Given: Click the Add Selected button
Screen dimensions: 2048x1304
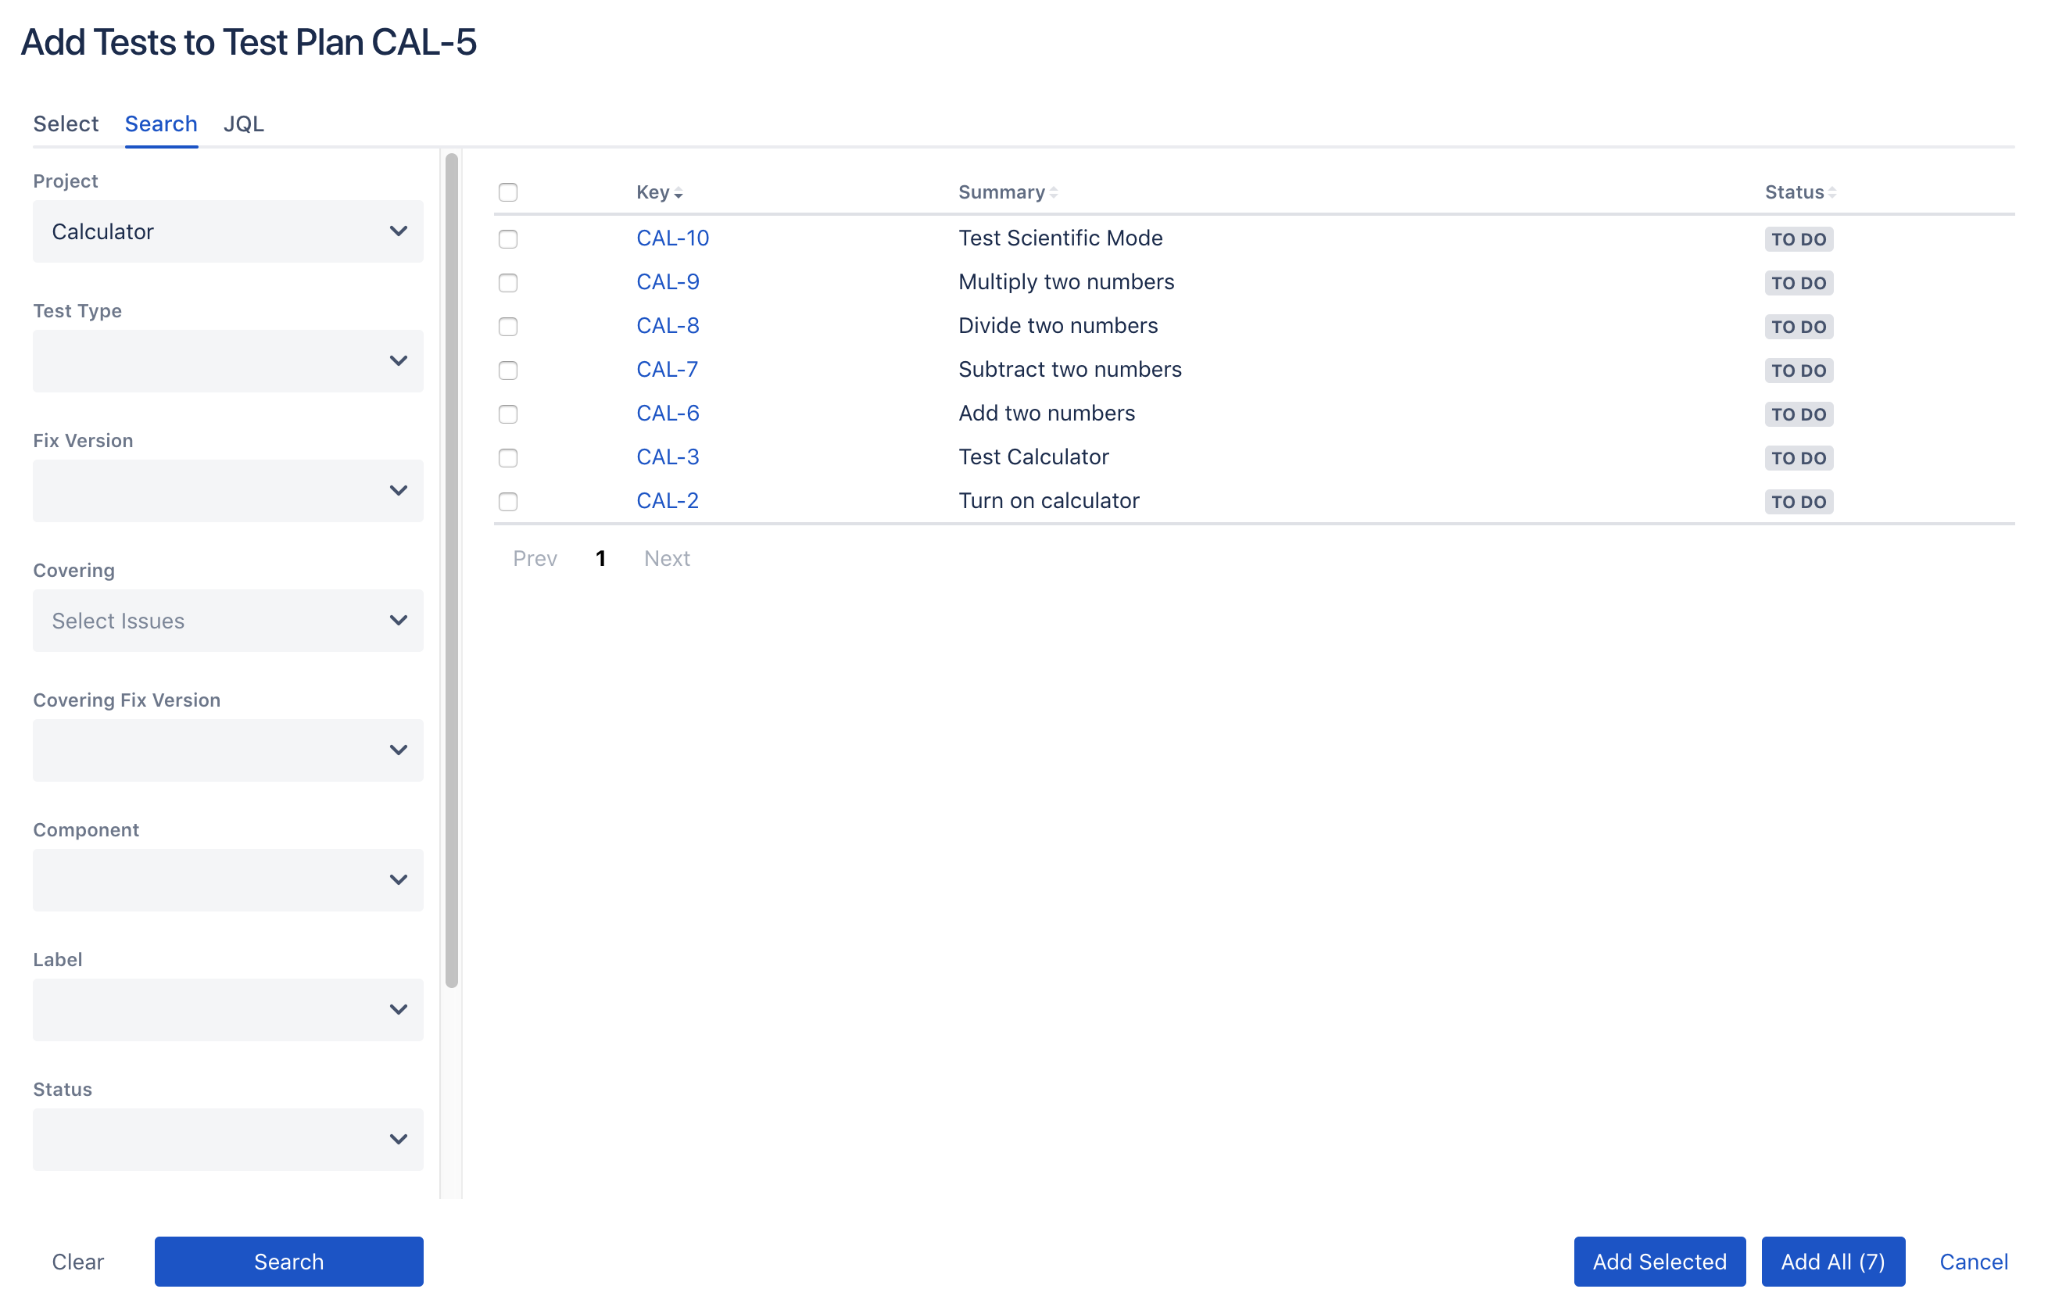Looking at the screenshot, I should 1660,1262.
